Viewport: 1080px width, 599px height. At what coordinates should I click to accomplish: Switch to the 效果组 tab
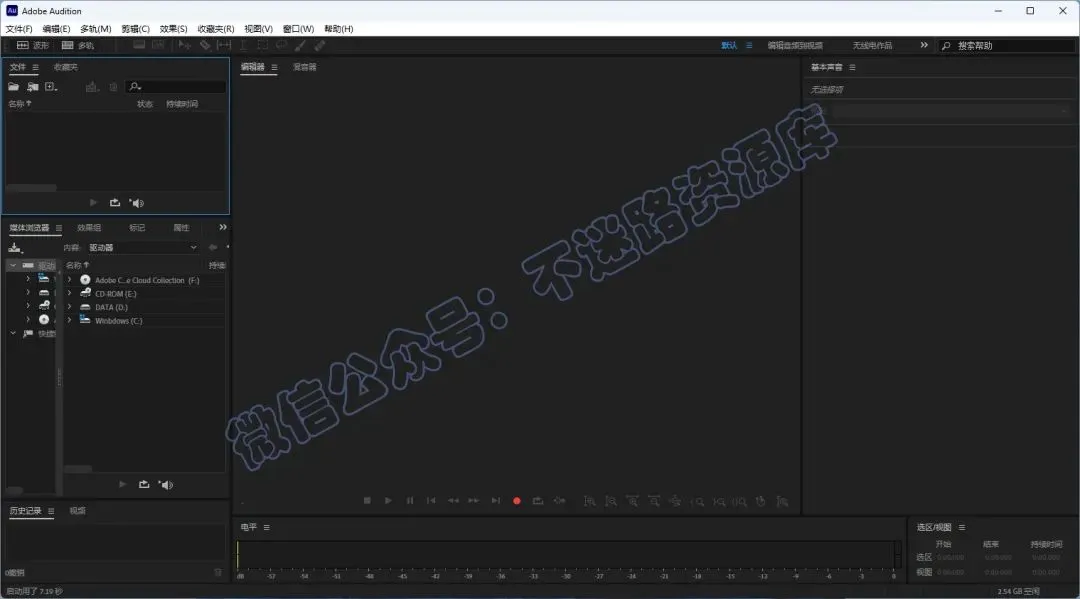[x=89, y=228]
